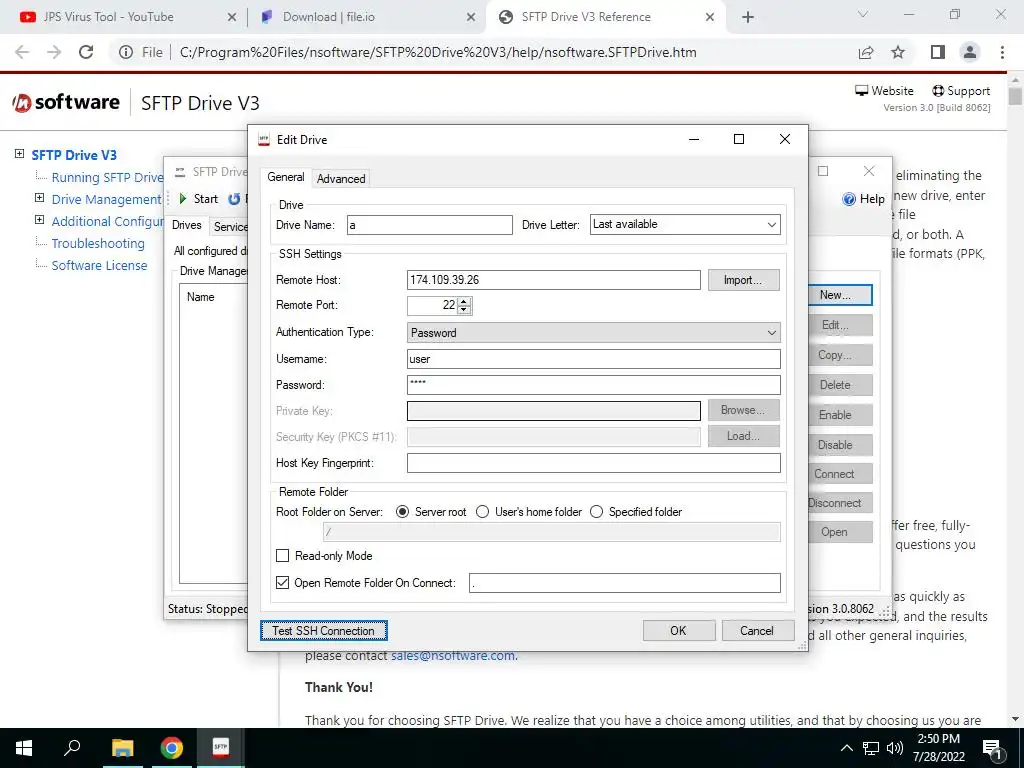Click the Windows Start button
This screenshot has width=1024, height=768.
pos(24,748)
